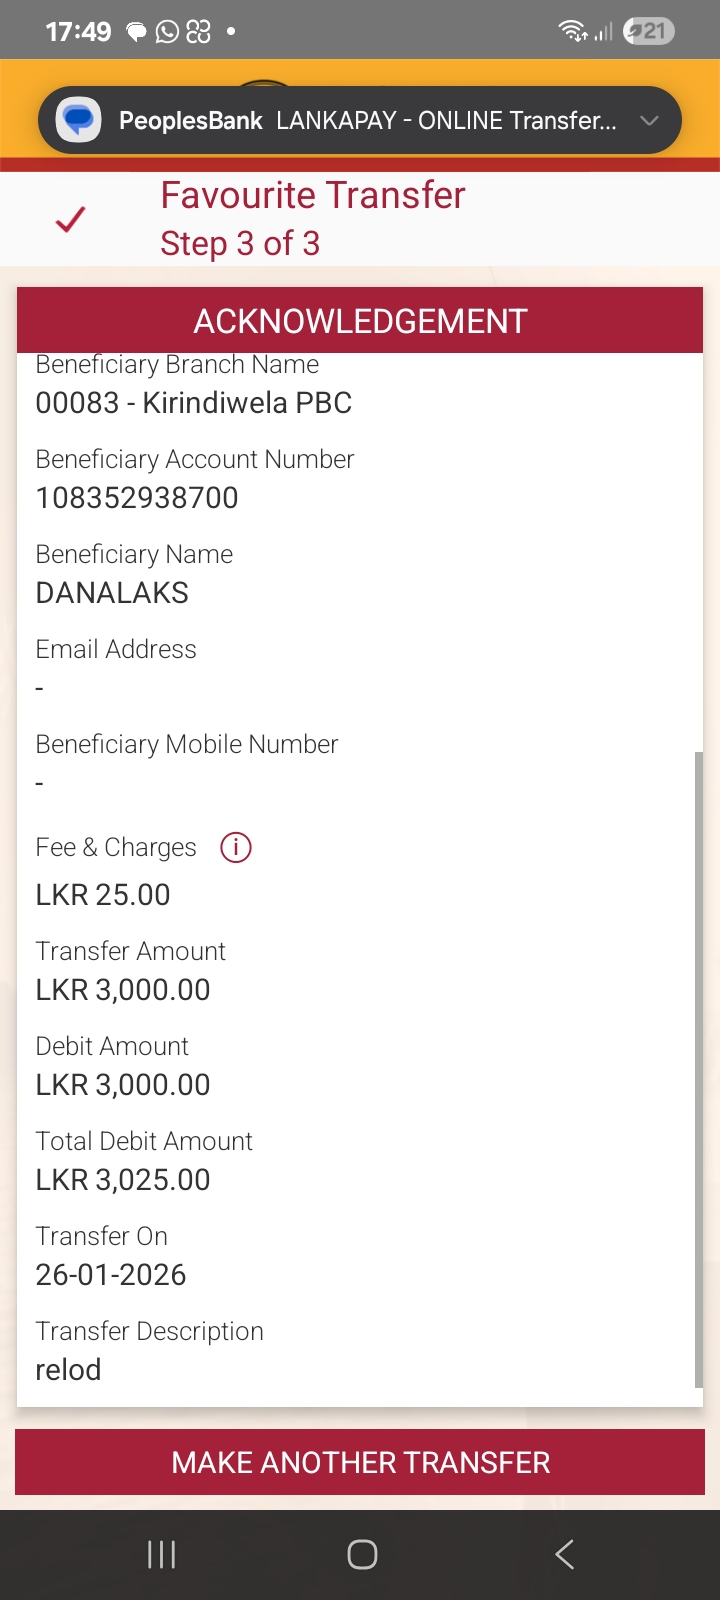720x1600 pixels.
Task: Tap the Acknowledgement section header
Action: [x=360, y=321]
